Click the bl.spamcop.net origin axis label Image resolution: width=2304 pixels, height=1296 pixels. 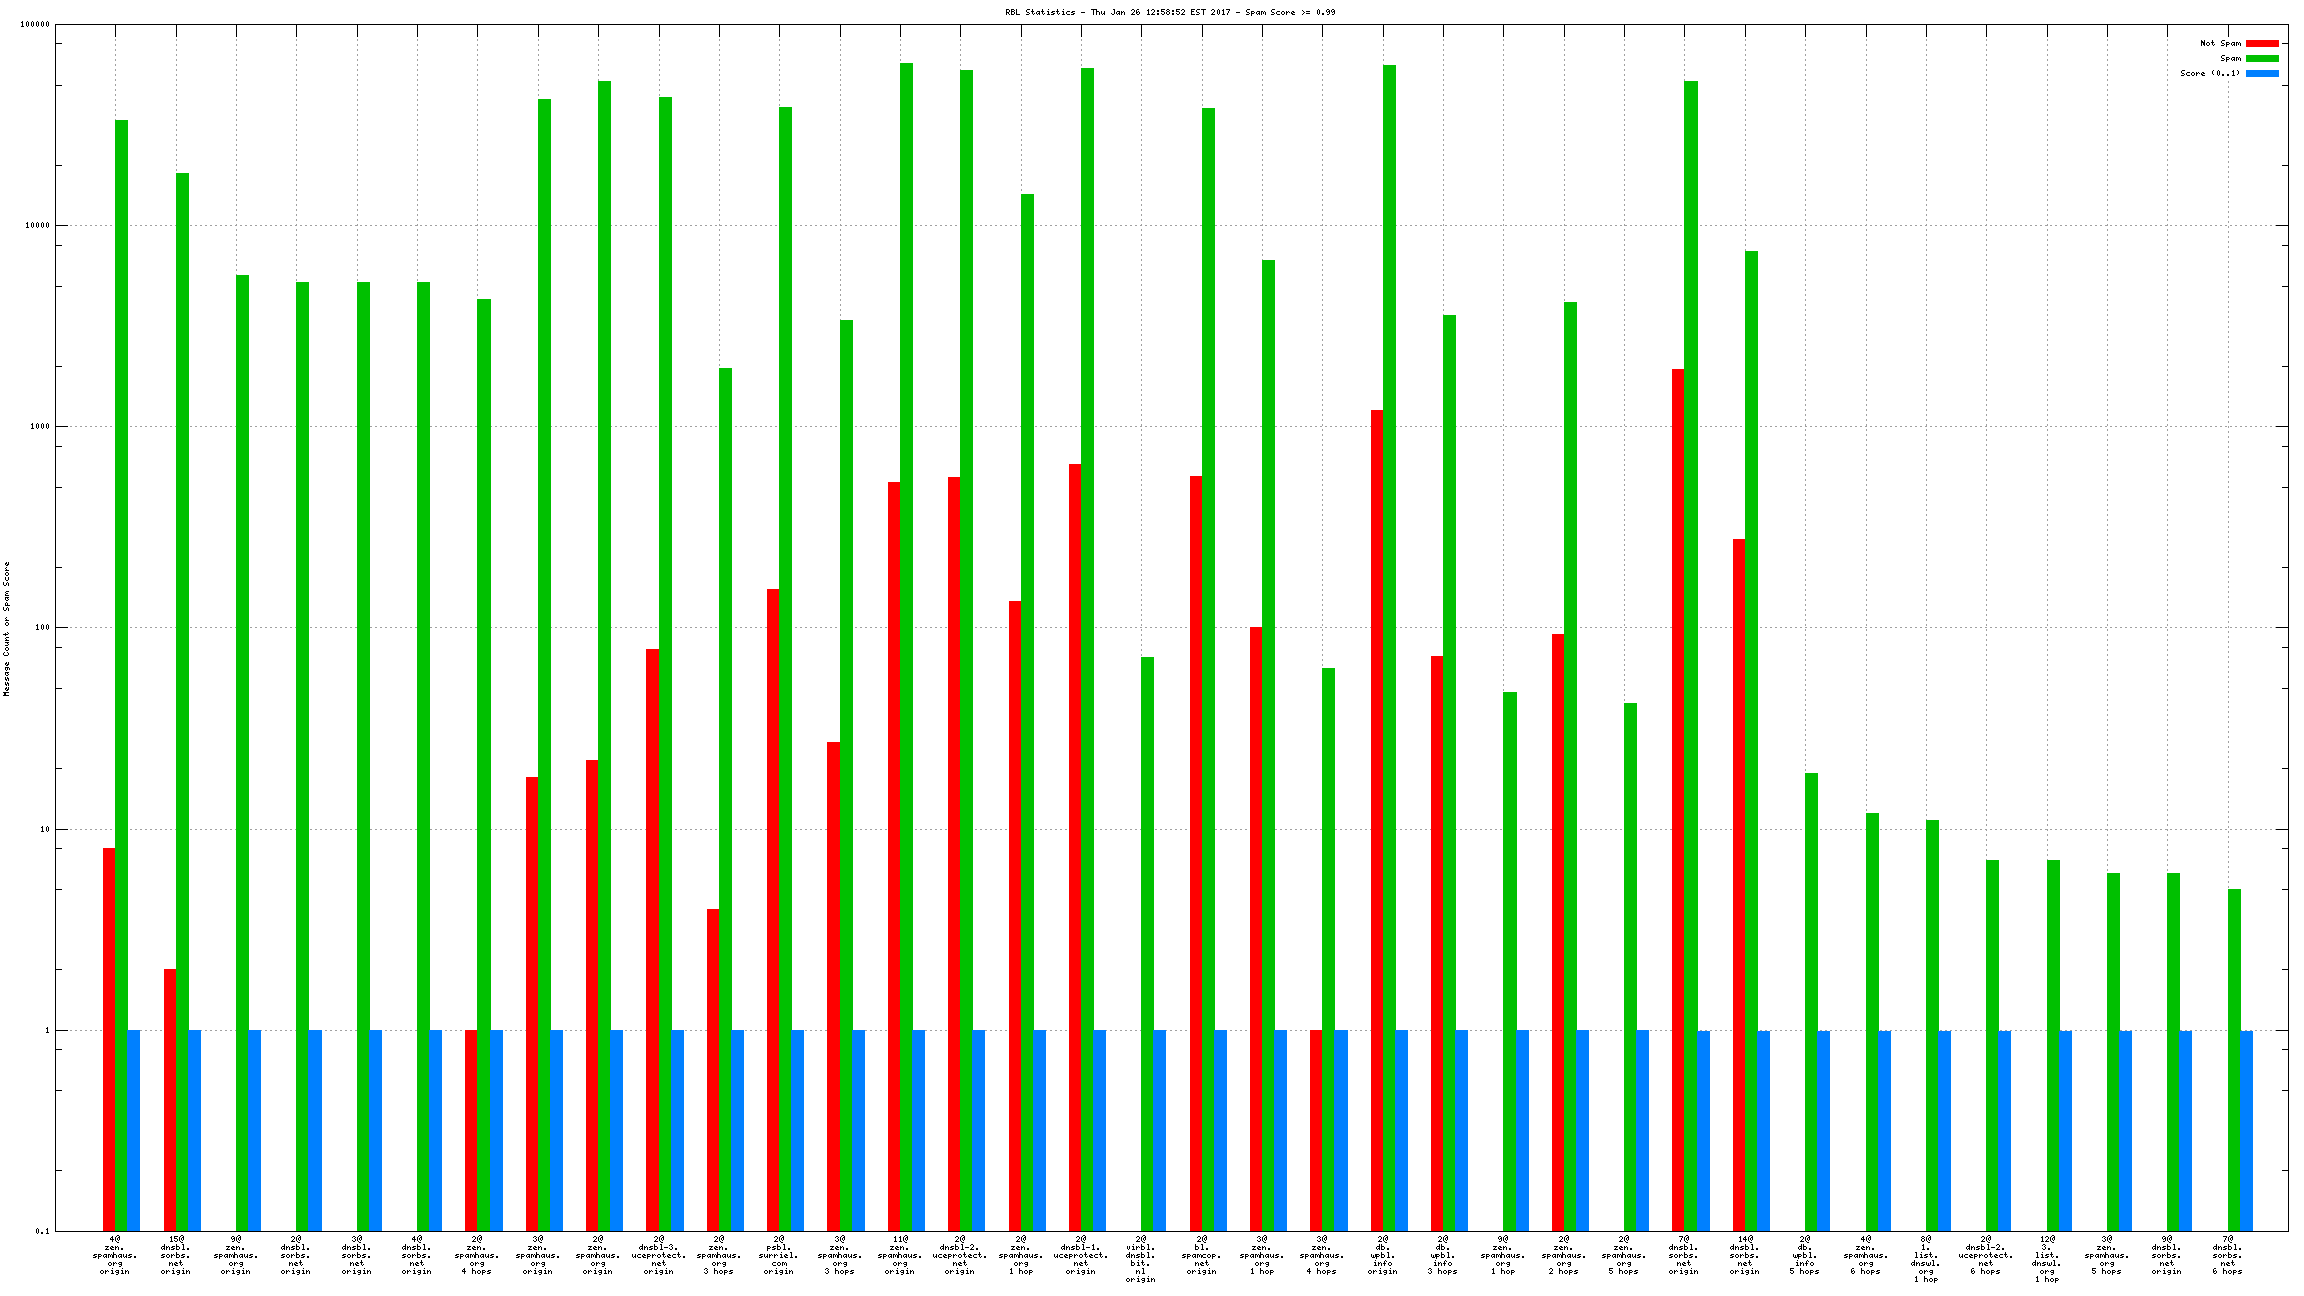pyautogui.click(x=1201, y=1255)
